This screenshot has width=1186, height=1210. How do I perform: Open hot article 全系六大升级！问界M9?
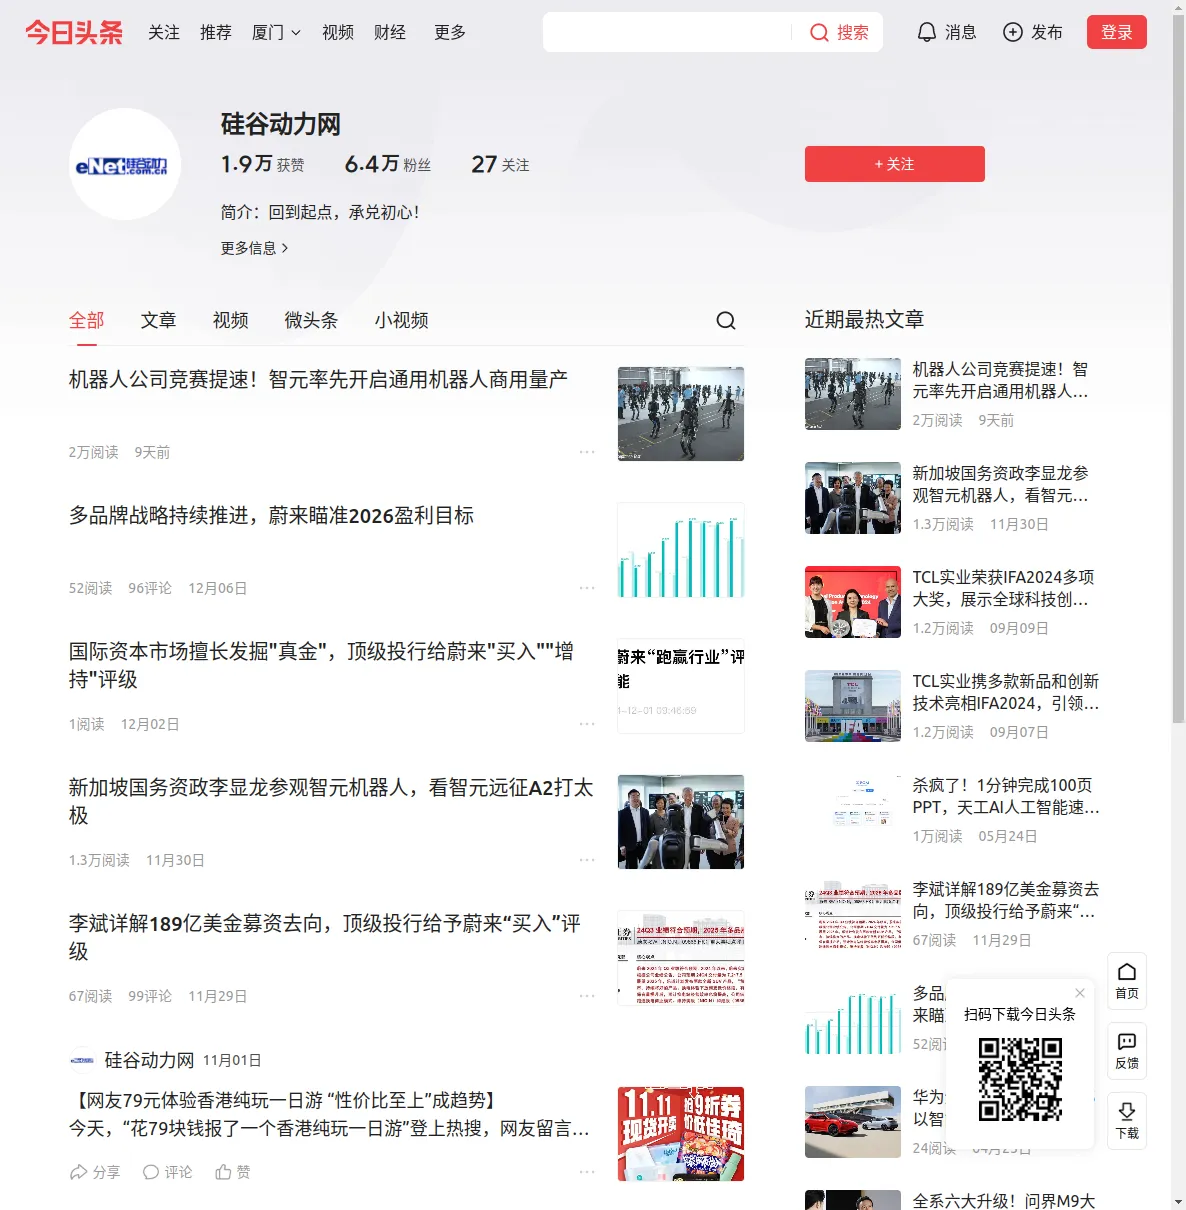(1004, 1201)
